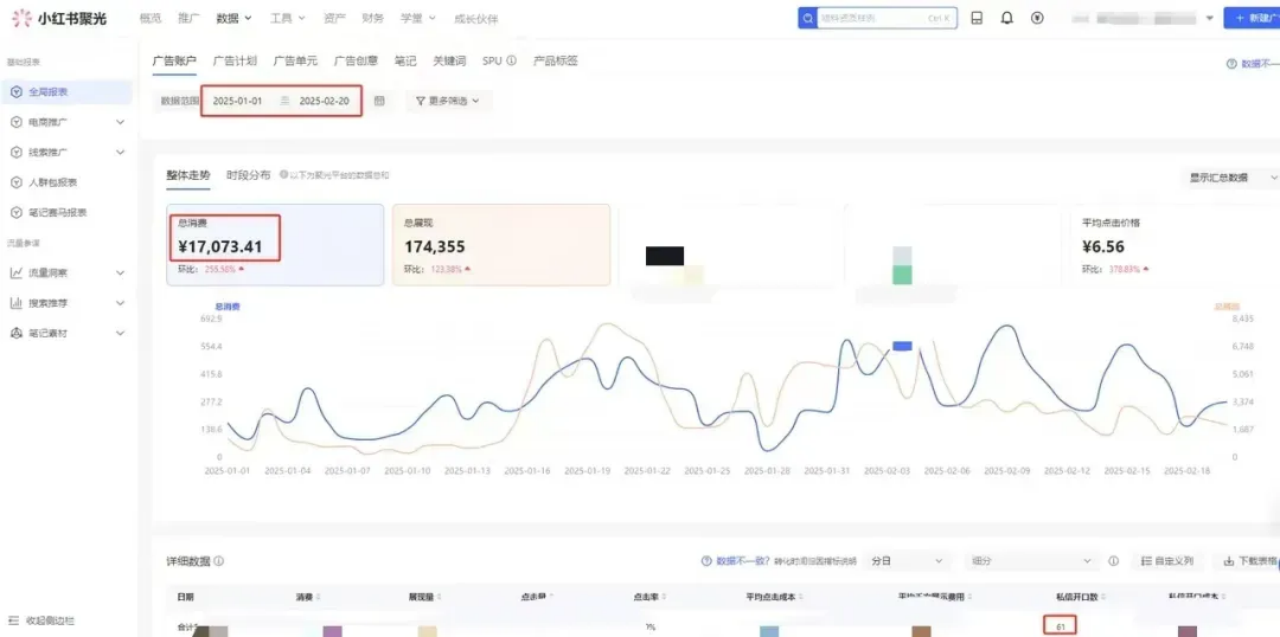Click the start date 2025-01-01 field

click(238, 101)
